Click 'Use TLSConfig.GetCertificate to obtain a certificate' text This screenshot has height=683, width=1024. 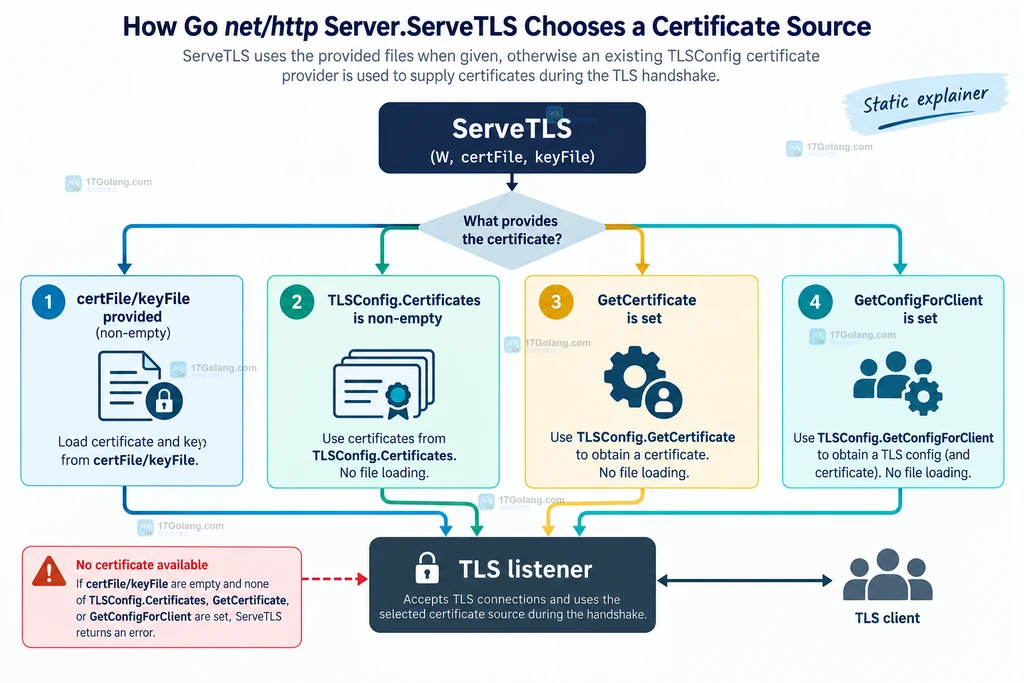(x=643, y=455)
